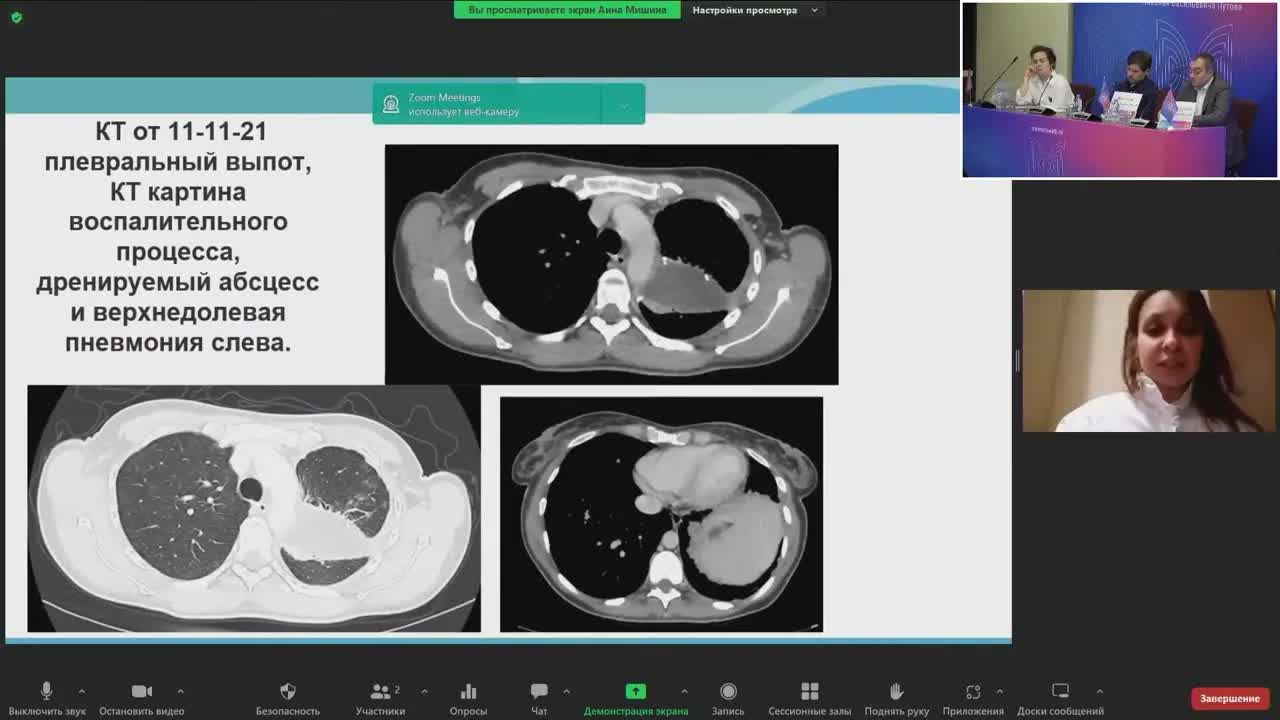1280x720 pixels.
Task: Open the Participants panel
Action: coord(380,692)
